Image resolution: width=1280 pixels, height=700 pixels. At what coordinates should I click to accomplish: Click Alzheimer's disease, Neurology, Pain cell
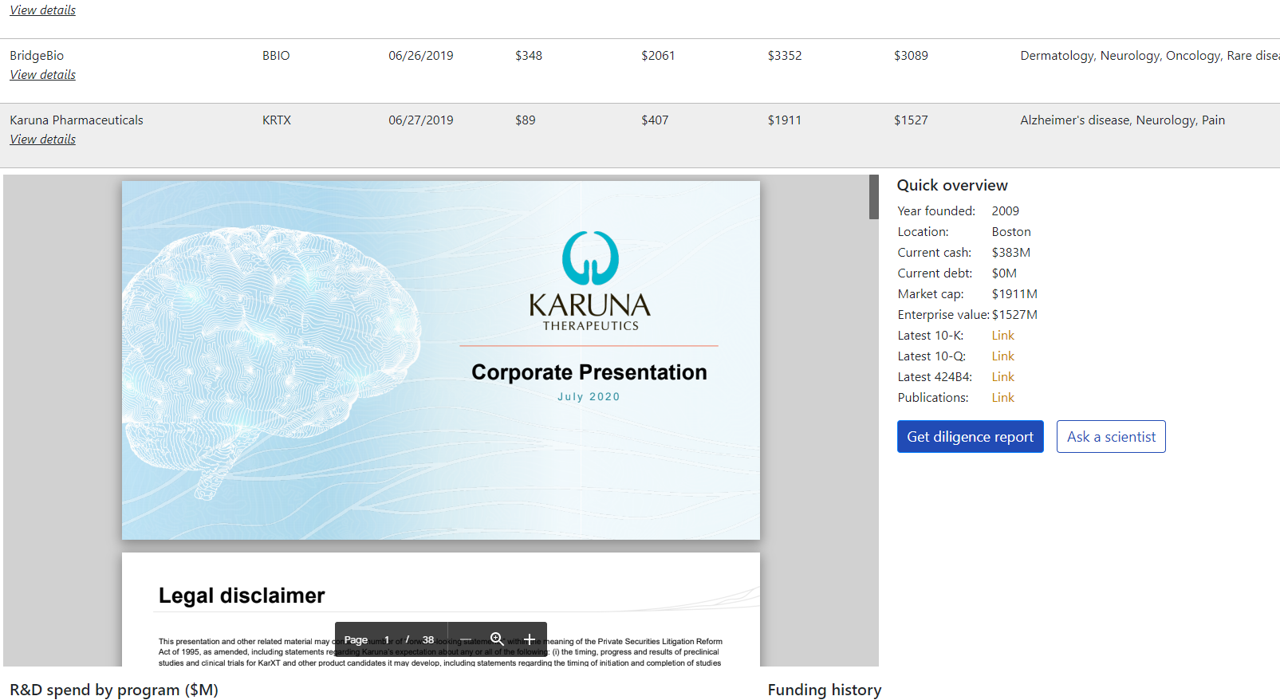1123,120
